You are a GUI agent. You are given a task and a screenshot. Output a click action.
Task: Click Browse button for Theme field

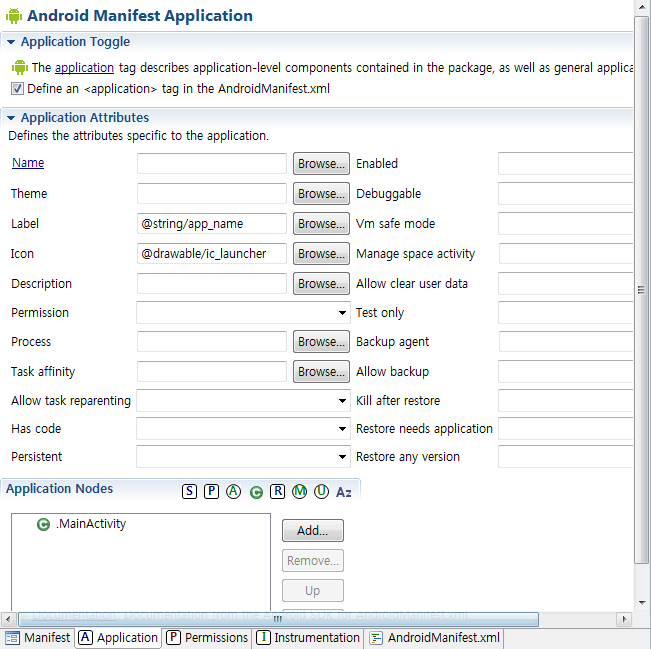[x=321, y=193]
